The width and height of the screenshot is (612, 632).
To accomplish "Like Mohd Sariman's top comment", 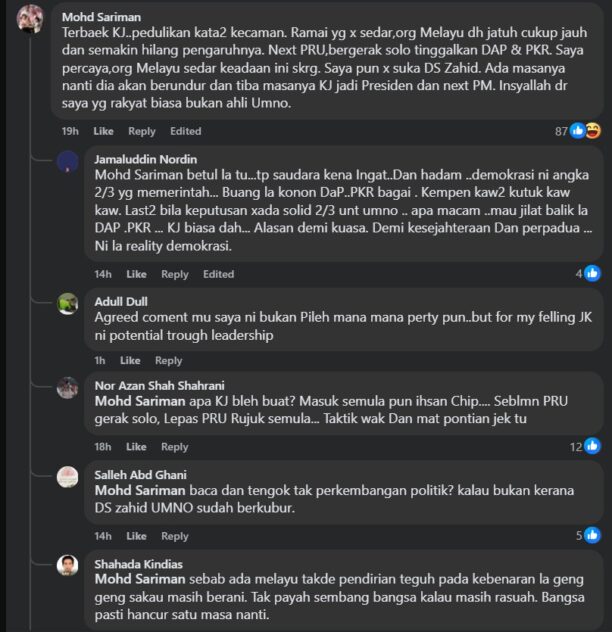I will (103, 131).
